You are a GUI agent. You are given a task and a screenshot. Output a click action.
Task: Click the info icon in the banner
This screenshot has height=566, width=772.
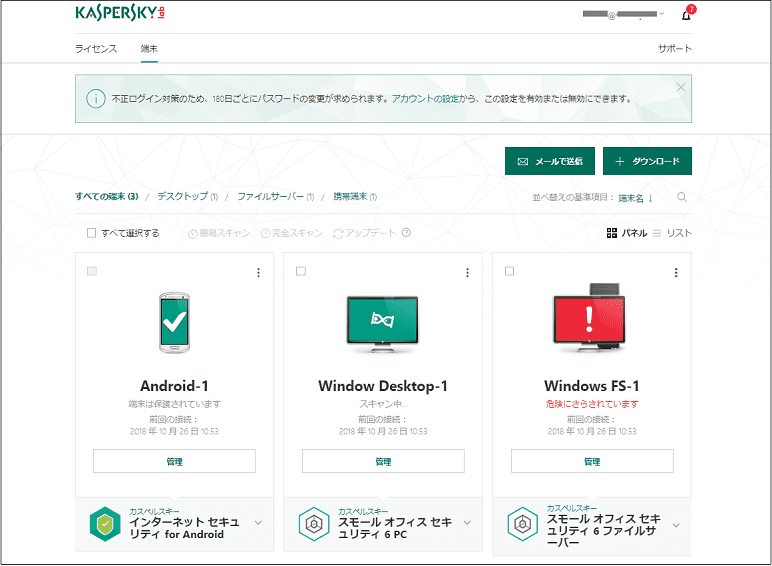click(96, 99)
